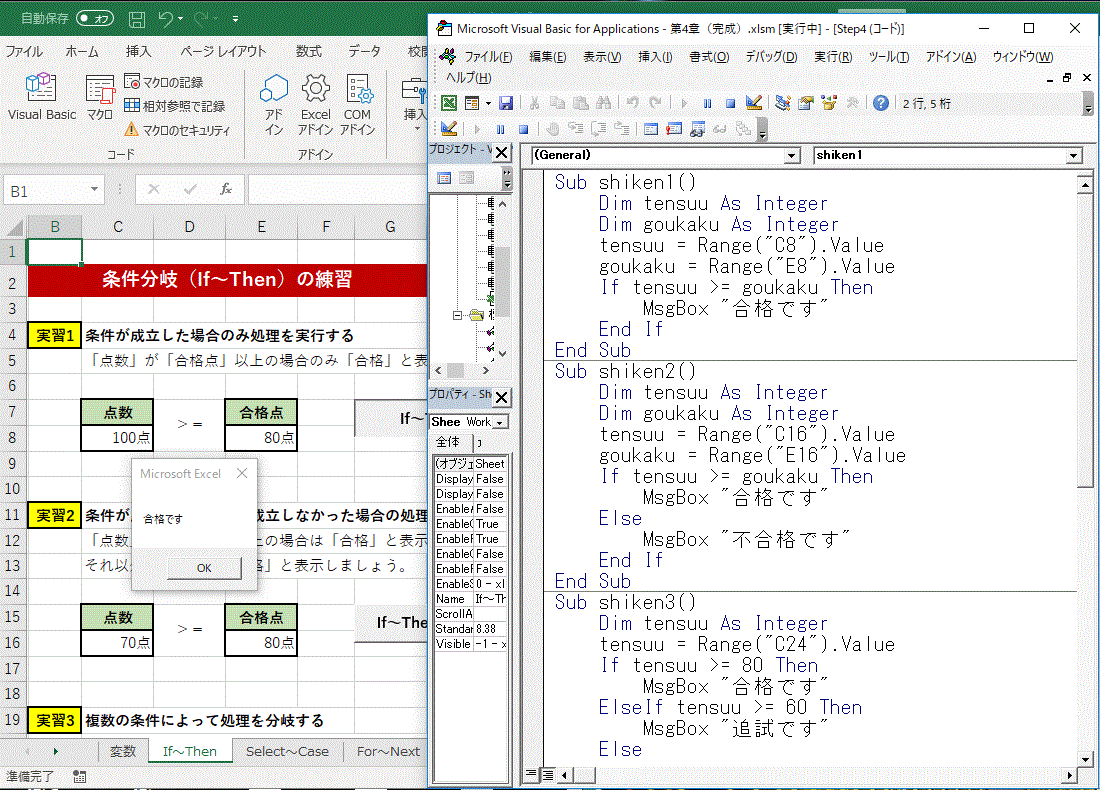Viewport: 1100px width, 790px height.
Task: Open the shiken1 procedure dropdown
Action: pyautogui.click(x=1074, y=155)
